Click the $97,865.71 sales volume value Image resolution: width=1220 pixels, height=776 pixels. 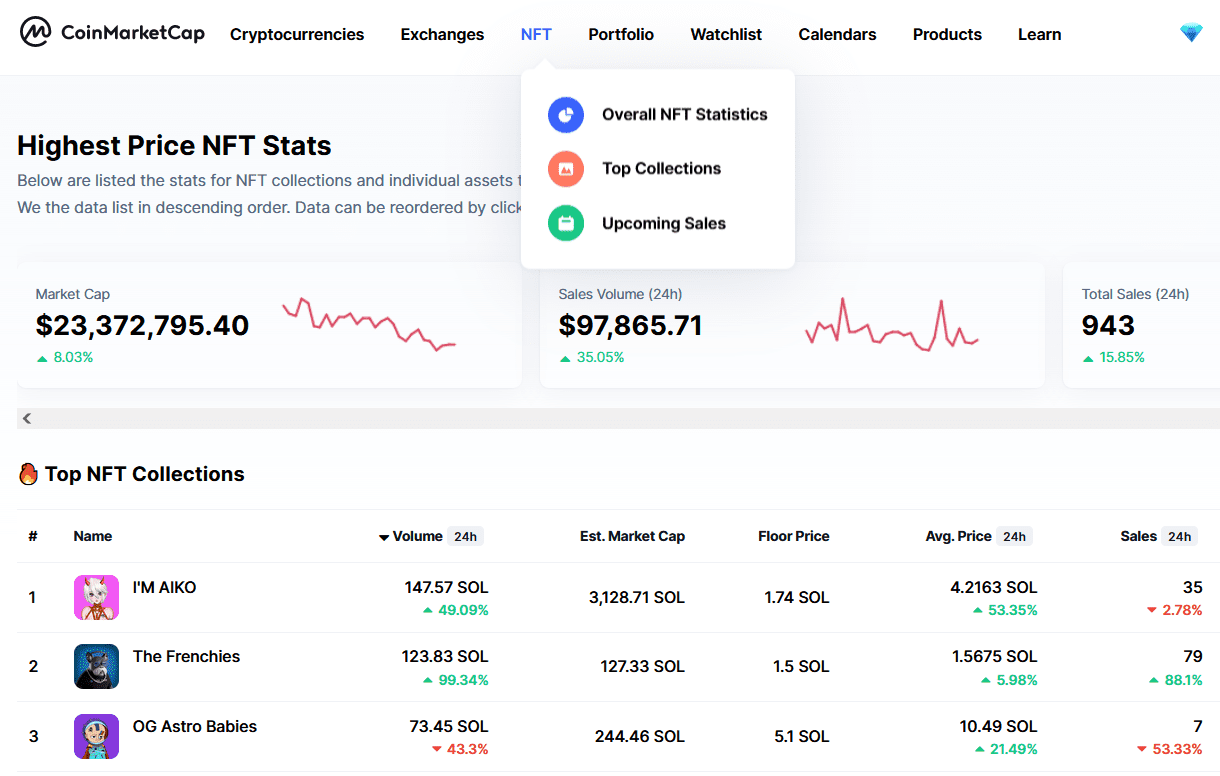[630, 325]
